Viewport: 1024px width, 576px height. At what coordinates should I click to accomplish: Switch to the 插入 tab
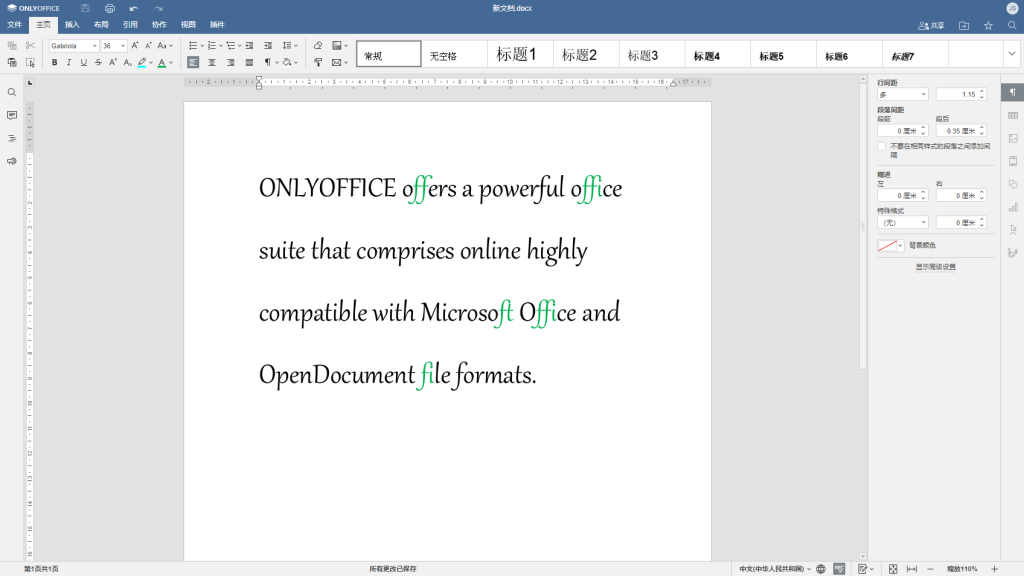(x=72, y=25)
